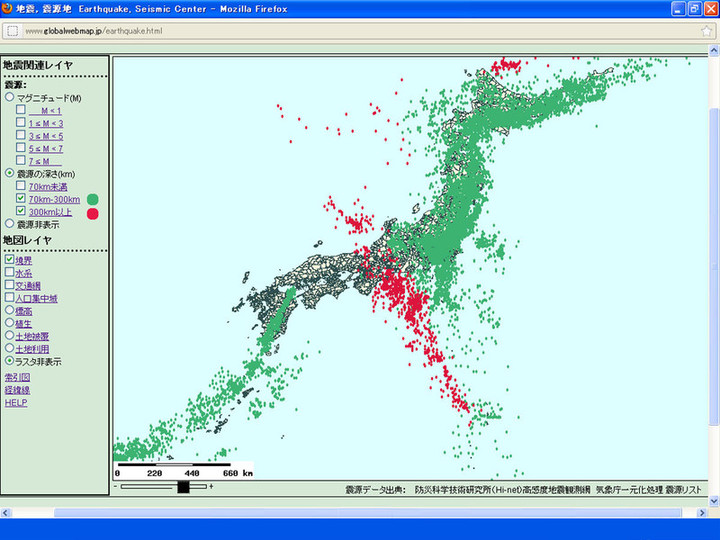Click the zoom-in plus at slider's right end

[211, 487]
